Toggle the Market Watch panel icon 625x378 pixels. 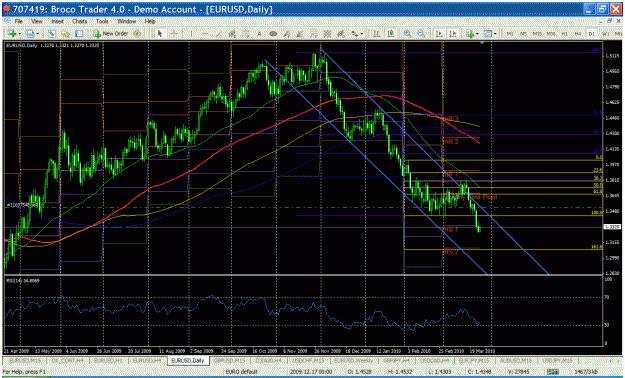[x=51, y=34]
